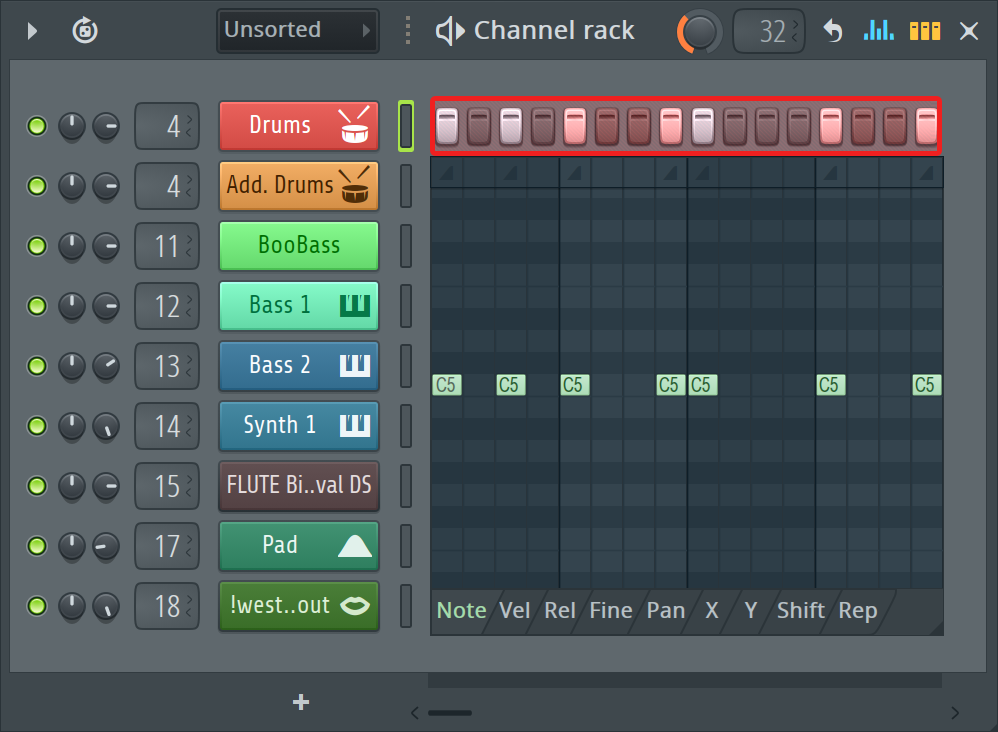The width and height of the screenshot is (998, 732).
Task: Mute the Drums channel green LED
Action: (x=37, y=126)
